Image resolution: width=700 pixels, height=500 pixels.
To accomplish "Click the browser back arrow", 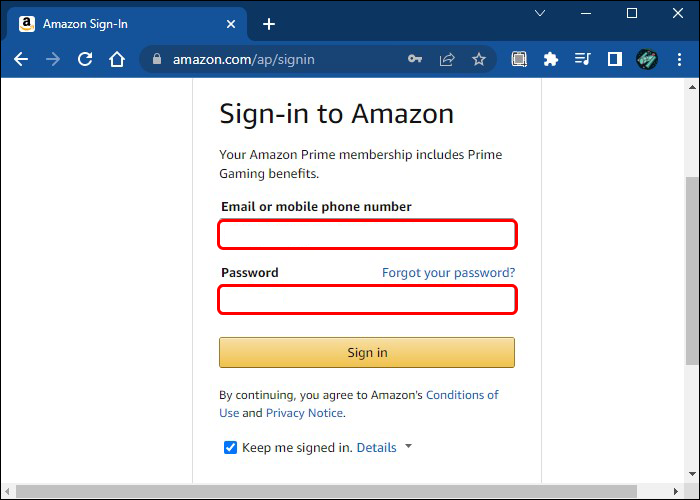I will pyautogui.click(x=20, y=59).
